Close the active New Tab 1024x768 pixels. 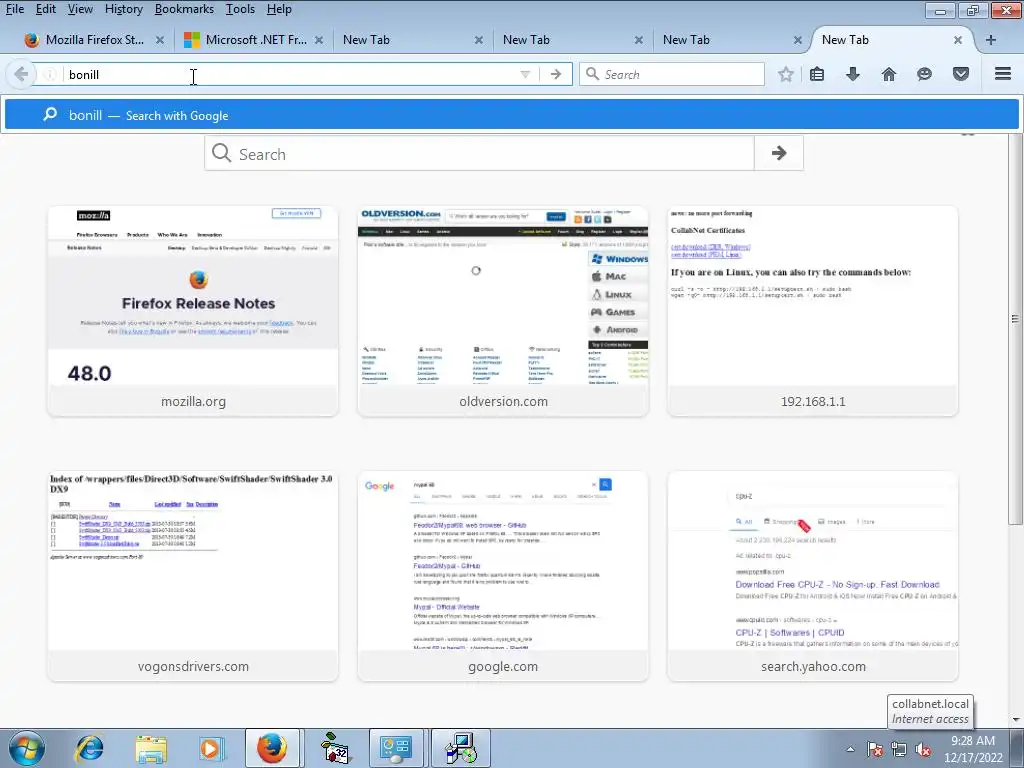tap(957, 40)
